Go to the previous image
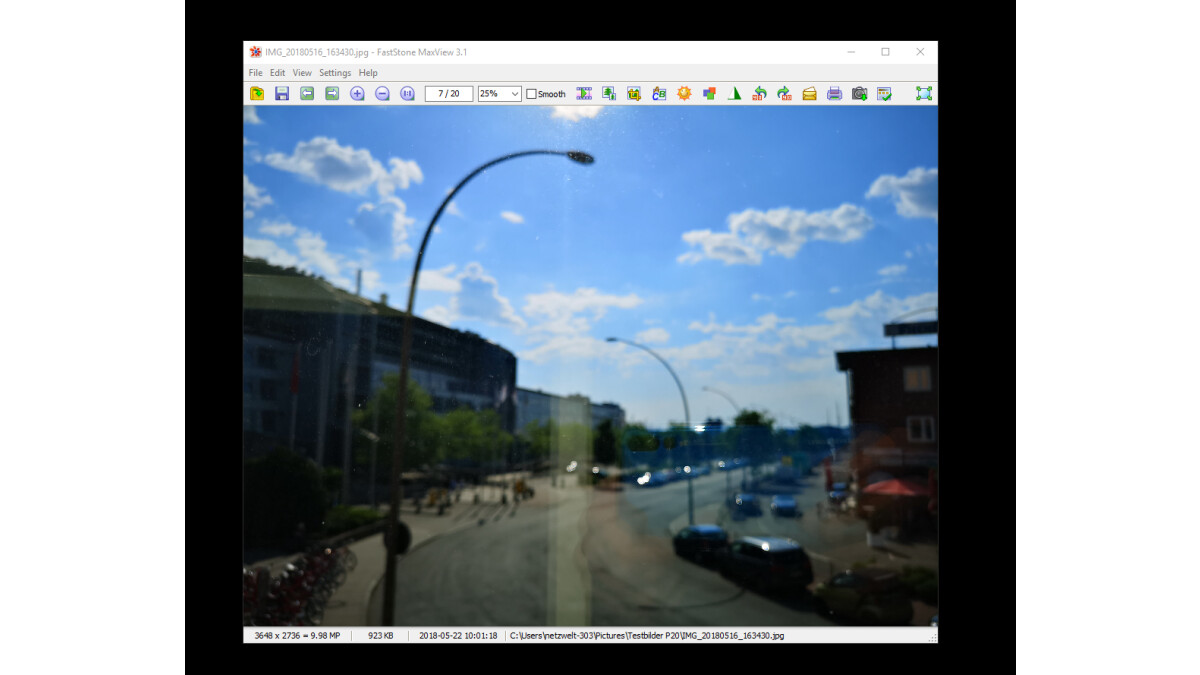Screen dimensions: 1200x675 point(307,93)
